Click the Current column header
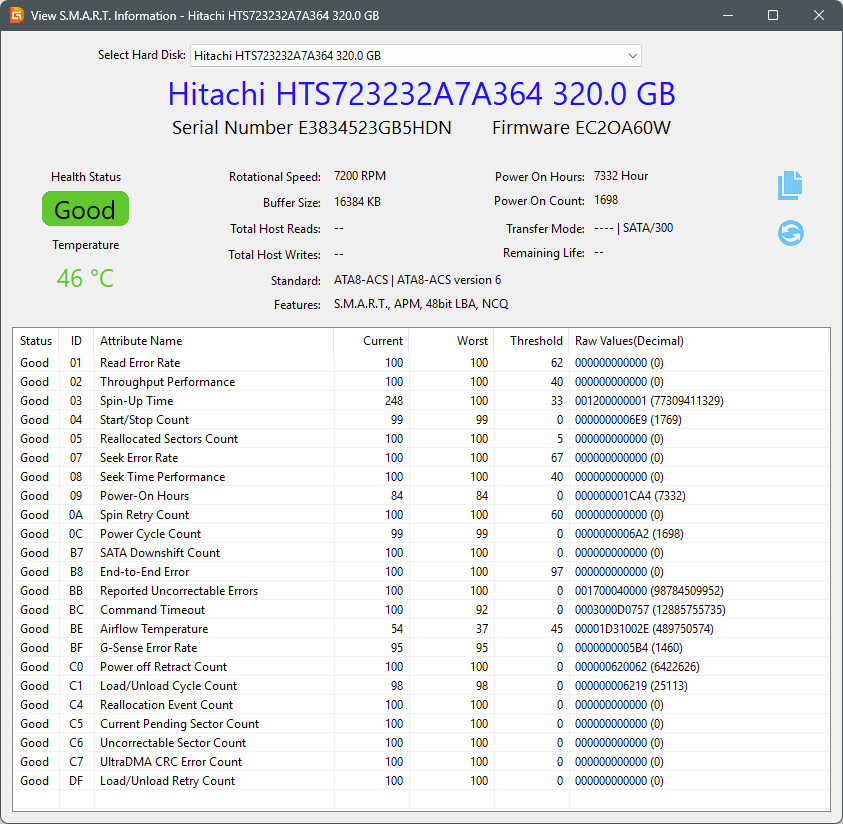 point(372,341)
